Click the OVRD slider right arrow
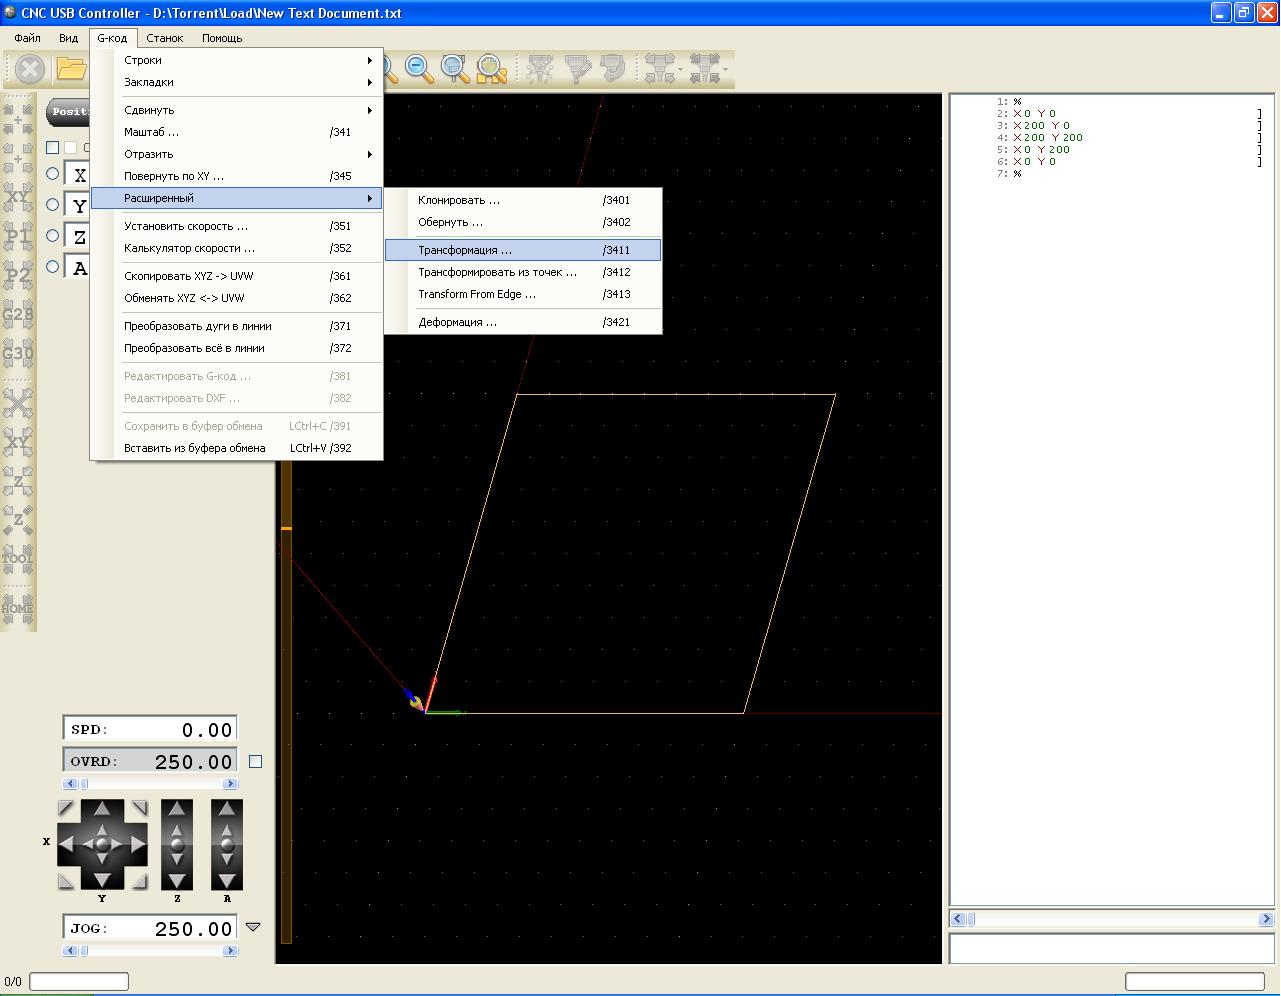The height and width of the screenshot is (996, 1281). (x=230, y=784)
